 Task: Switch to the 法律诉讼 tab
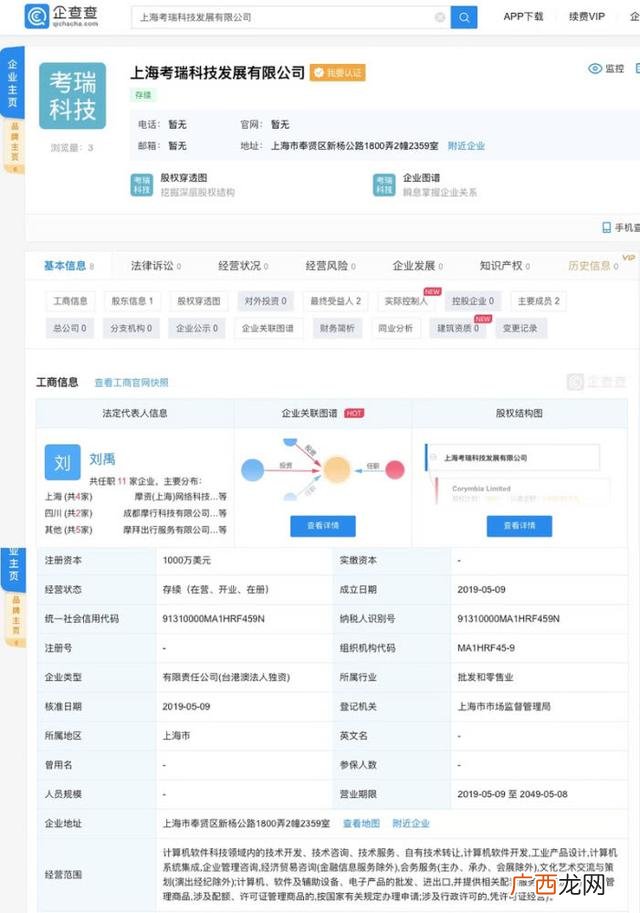155,266
